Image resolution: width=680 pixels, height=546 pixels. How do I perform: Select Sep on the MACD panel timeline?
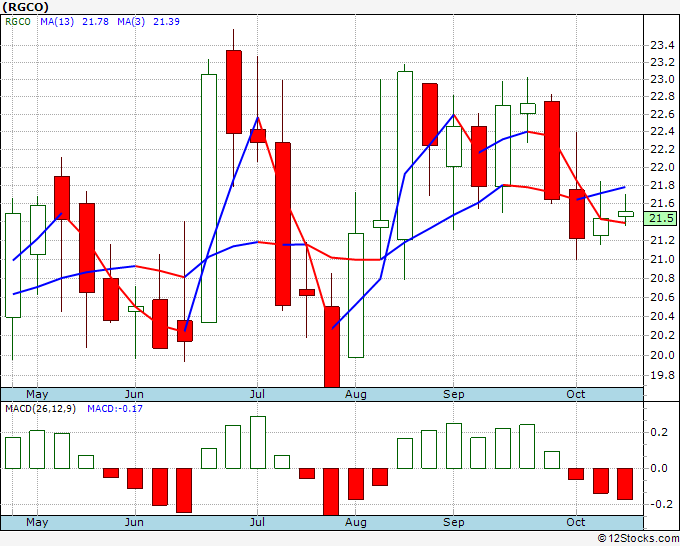pyautogui.click(x=454, y=522)
